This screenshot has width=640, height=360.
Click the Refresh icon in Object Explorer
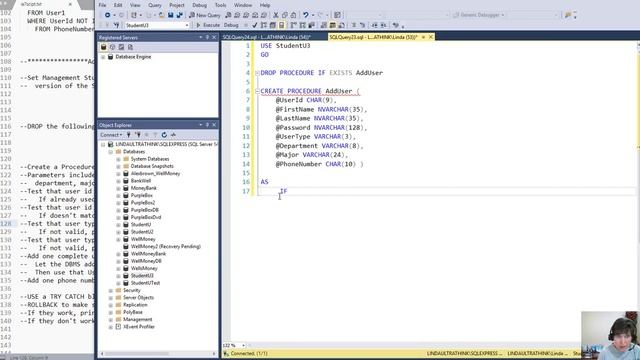[164, 135]
